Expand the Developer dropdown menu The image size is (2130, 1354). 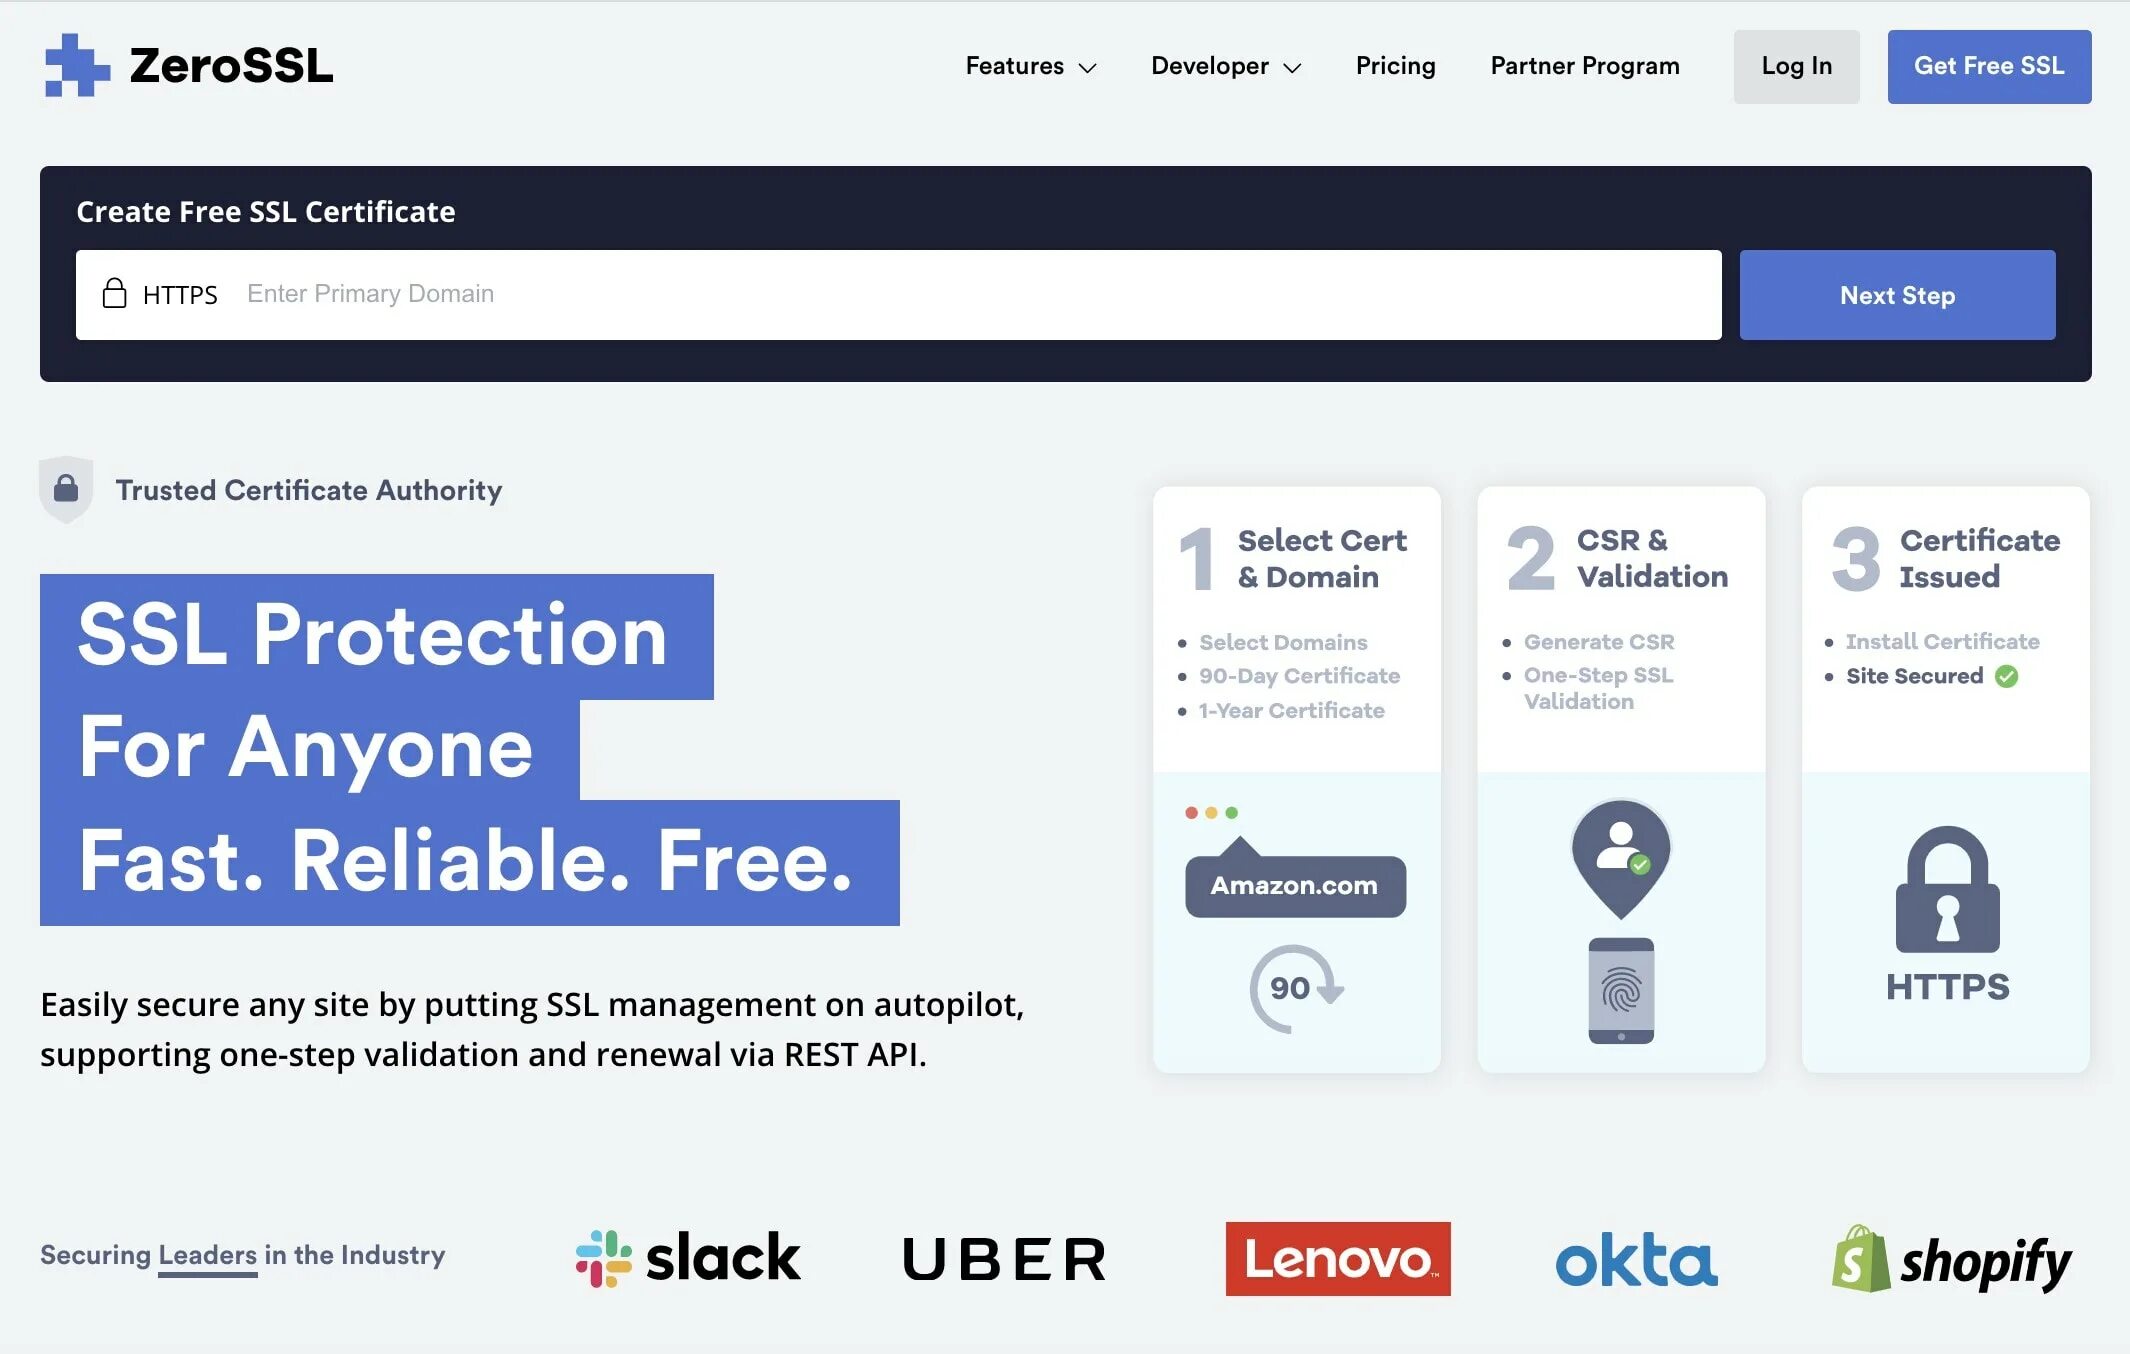[x=1225, y=65]
